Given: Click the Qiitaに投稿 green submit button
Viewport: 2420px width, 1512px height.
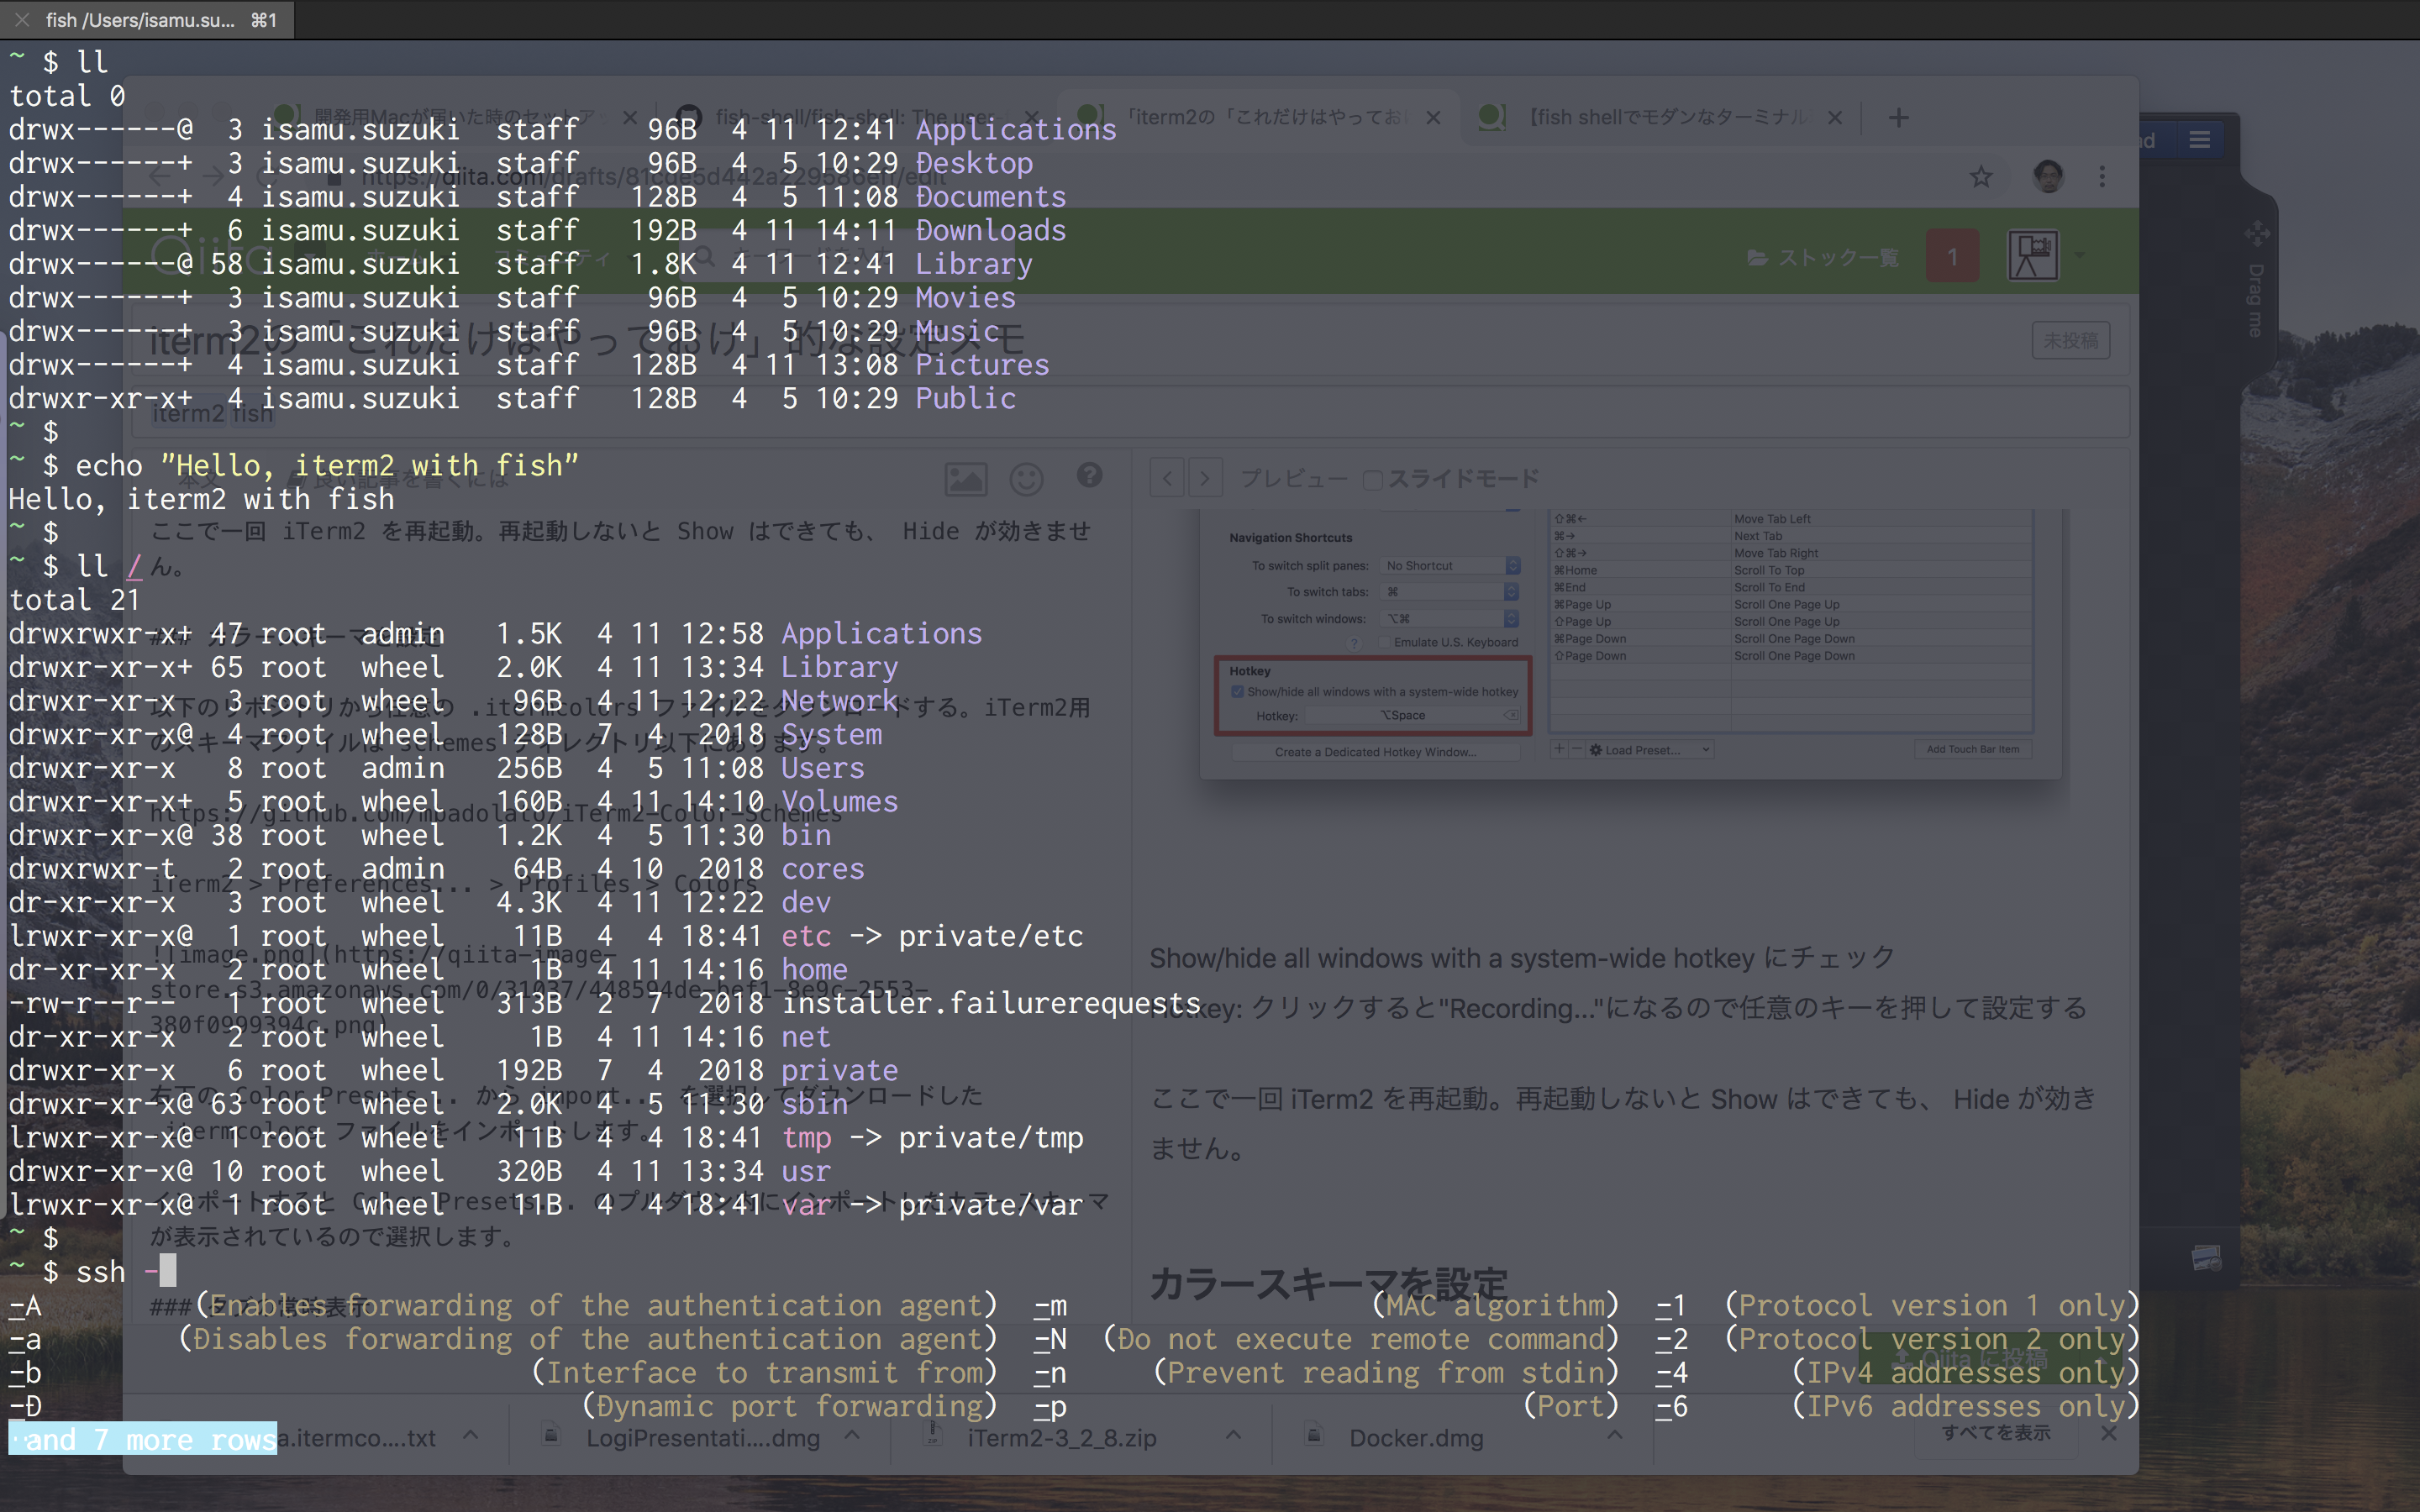Looking at the screenshot, I should (1970, 1360).
